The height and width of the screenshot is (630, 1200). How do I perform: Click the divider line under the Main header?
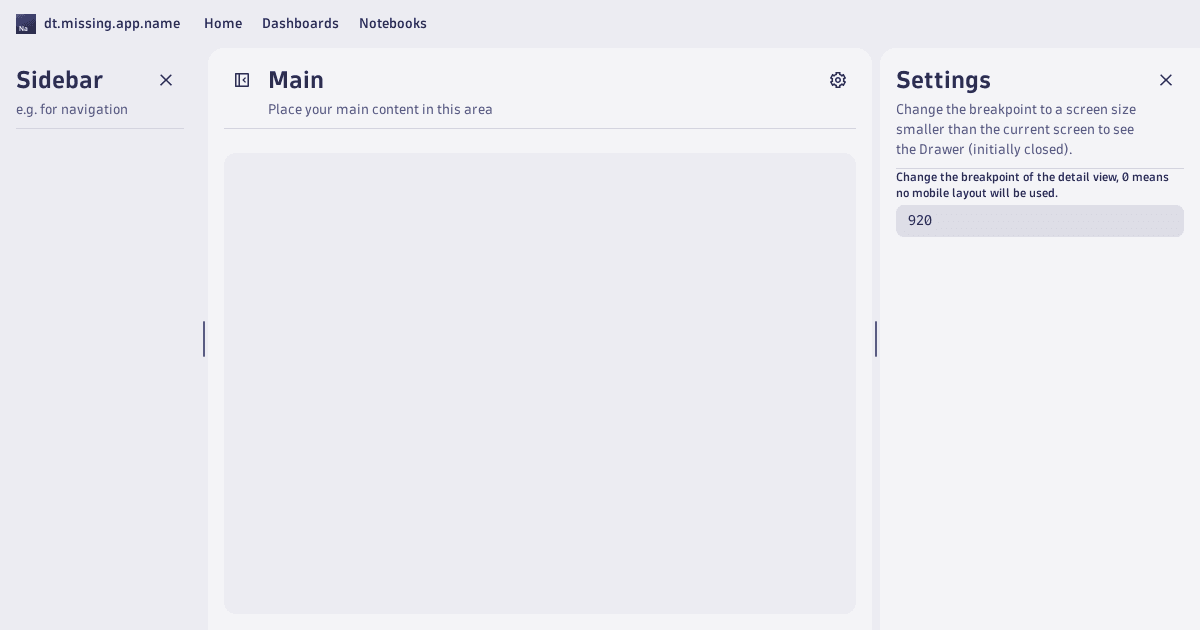(540, 128)
